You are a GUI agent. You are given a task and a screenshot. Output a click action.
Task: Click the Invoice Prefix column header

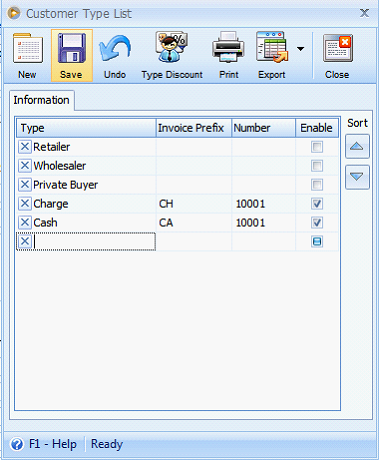click(x=194, y=128)
